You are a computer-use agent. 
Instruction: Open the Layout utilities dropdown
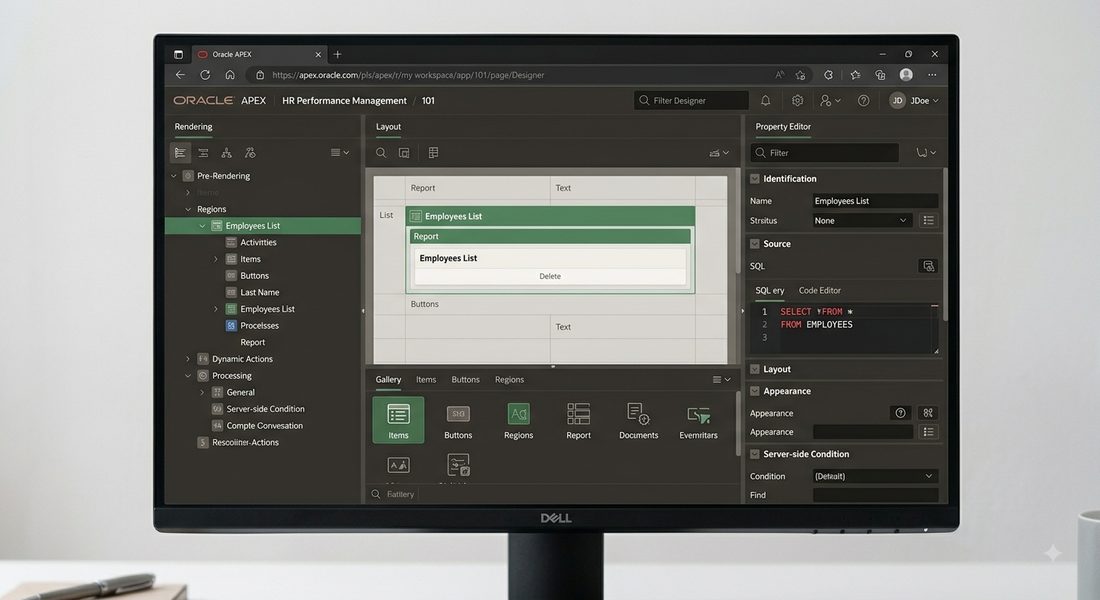pyautogui.click(x=719, y=153)
